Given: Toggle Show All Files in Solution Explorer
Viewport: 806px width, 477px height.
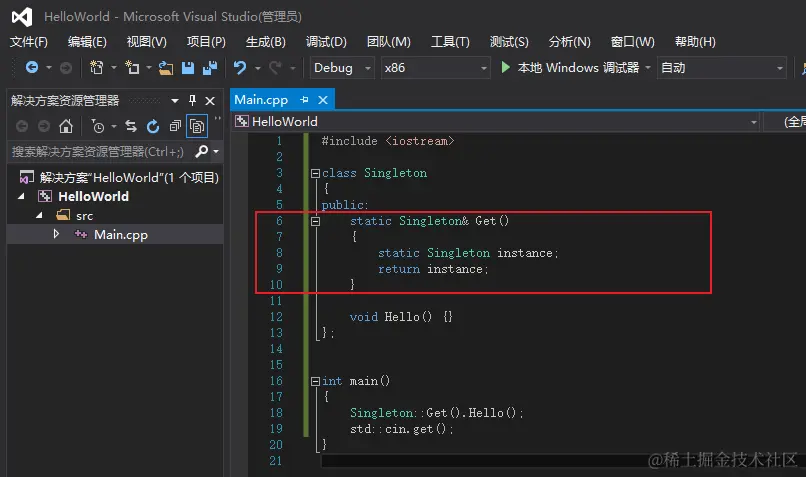Looking at the screenshot, I should (197, 126).
